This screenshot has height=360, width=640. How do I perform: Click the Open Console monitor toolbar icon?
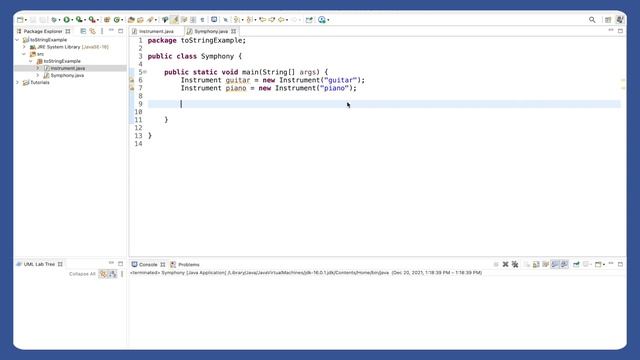214,20
